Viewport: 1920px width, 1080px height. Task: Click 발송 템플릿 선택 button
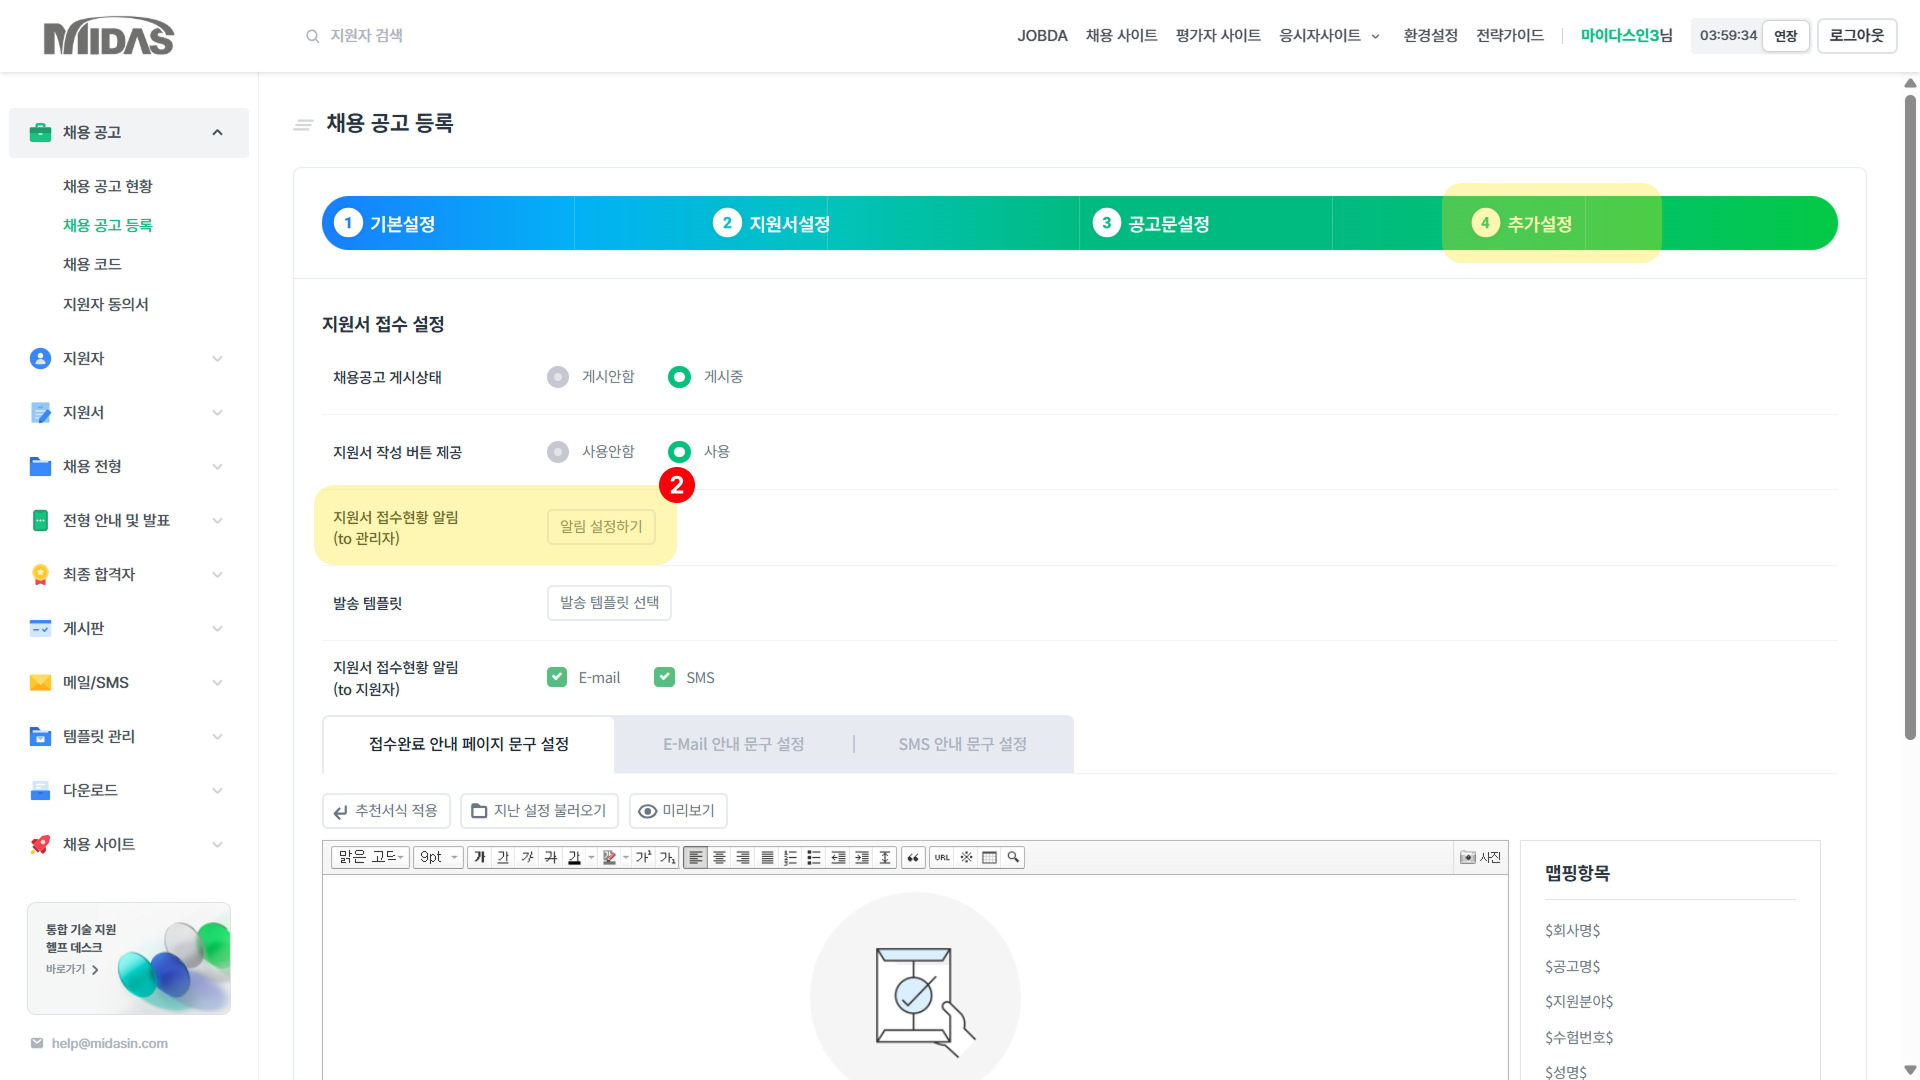click(609, 602)
